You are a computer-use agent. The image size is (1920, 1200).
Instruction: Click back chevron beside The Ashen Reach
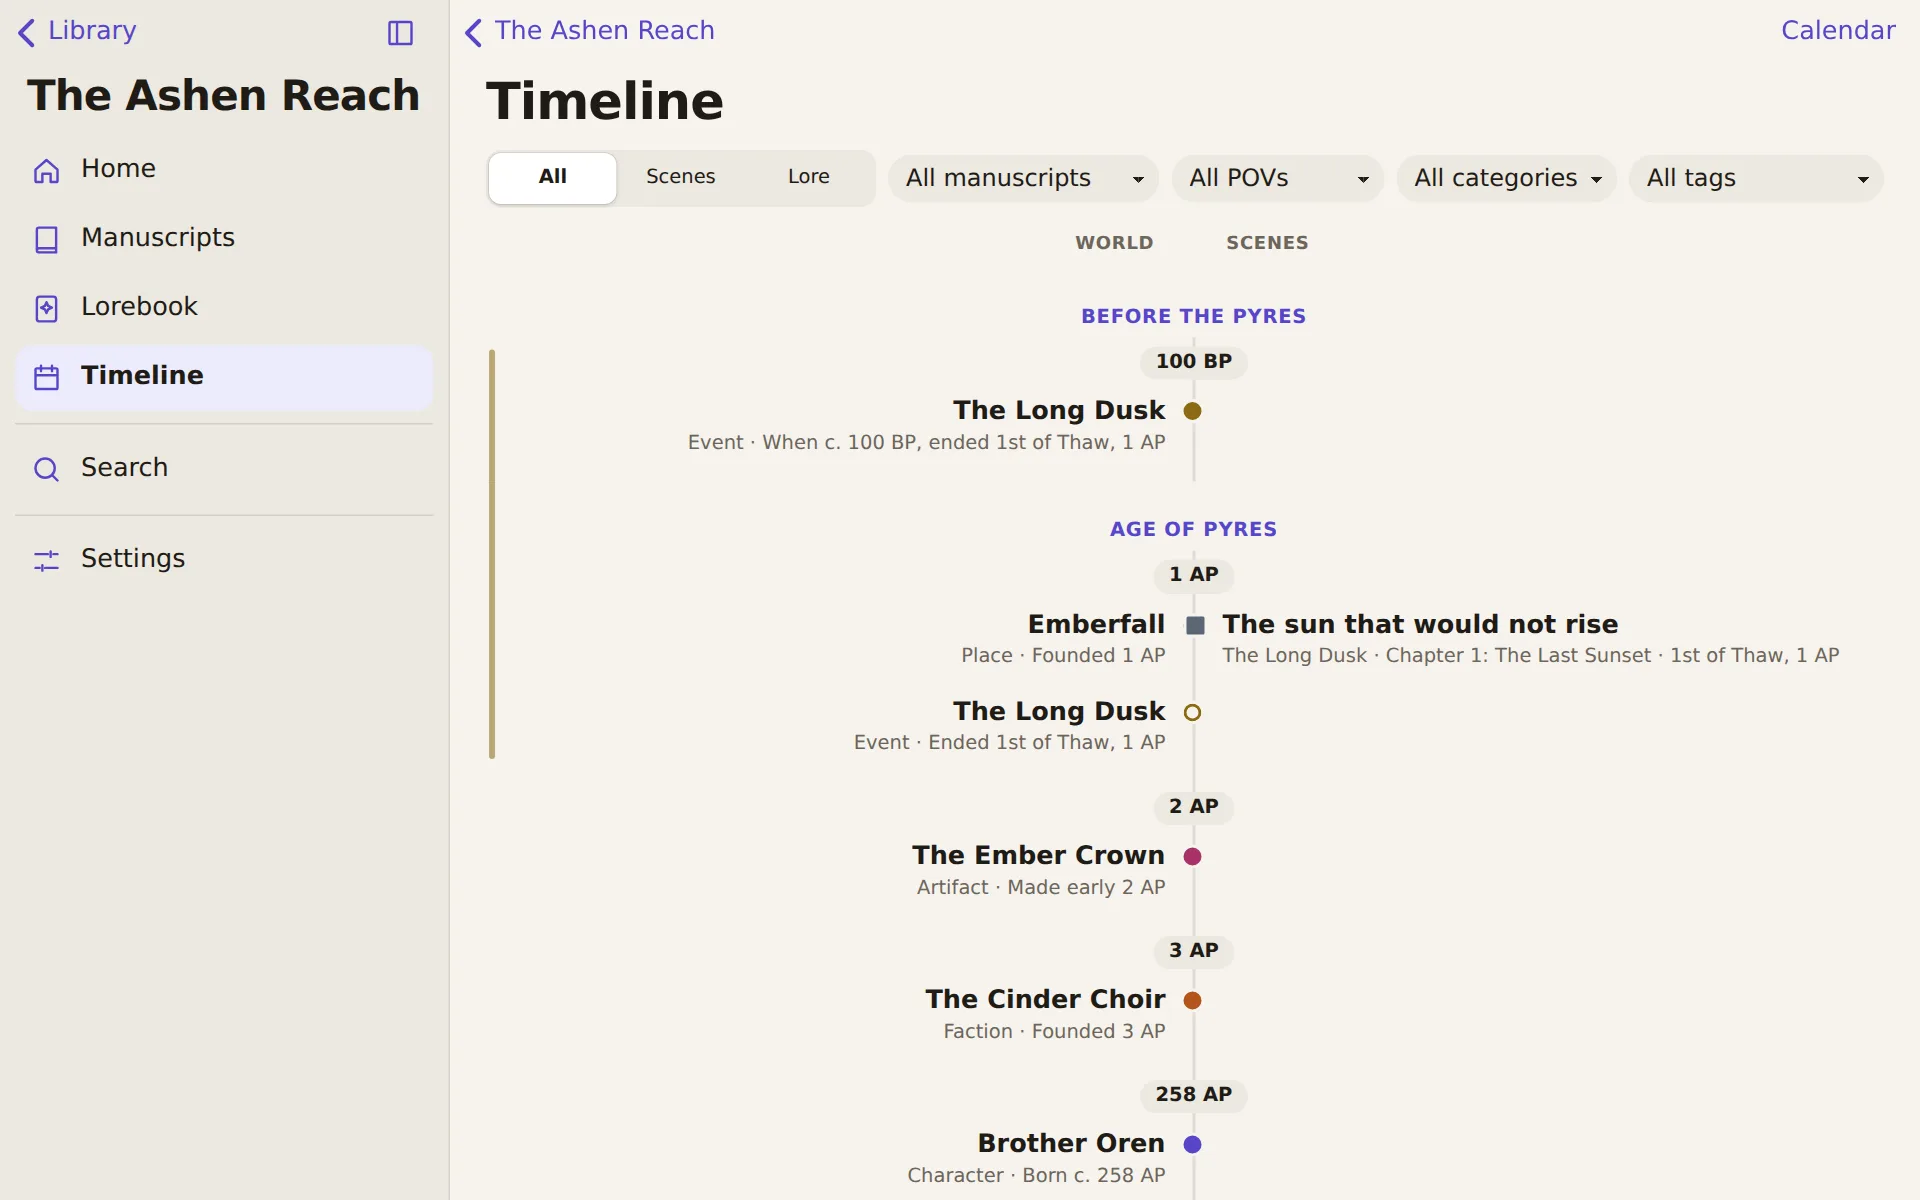(x=474, y=32)
